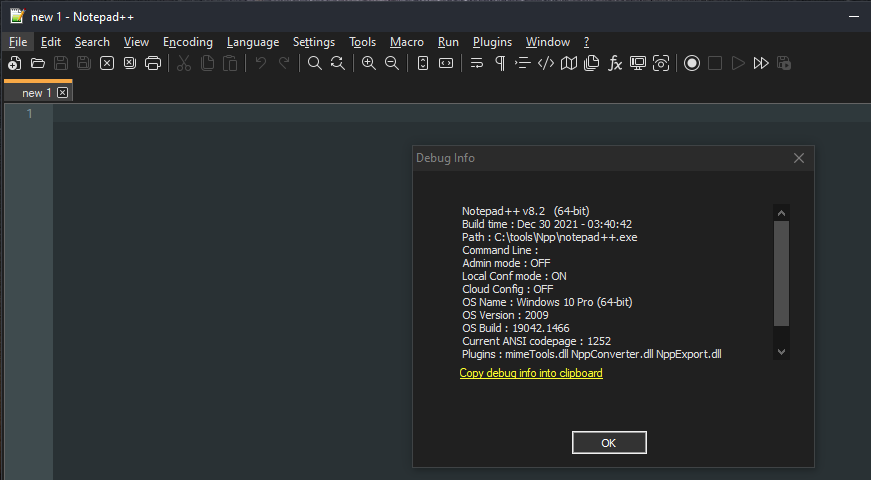871x480 pixels.
Task: Open the File menu
Action: tap(18, 42)
